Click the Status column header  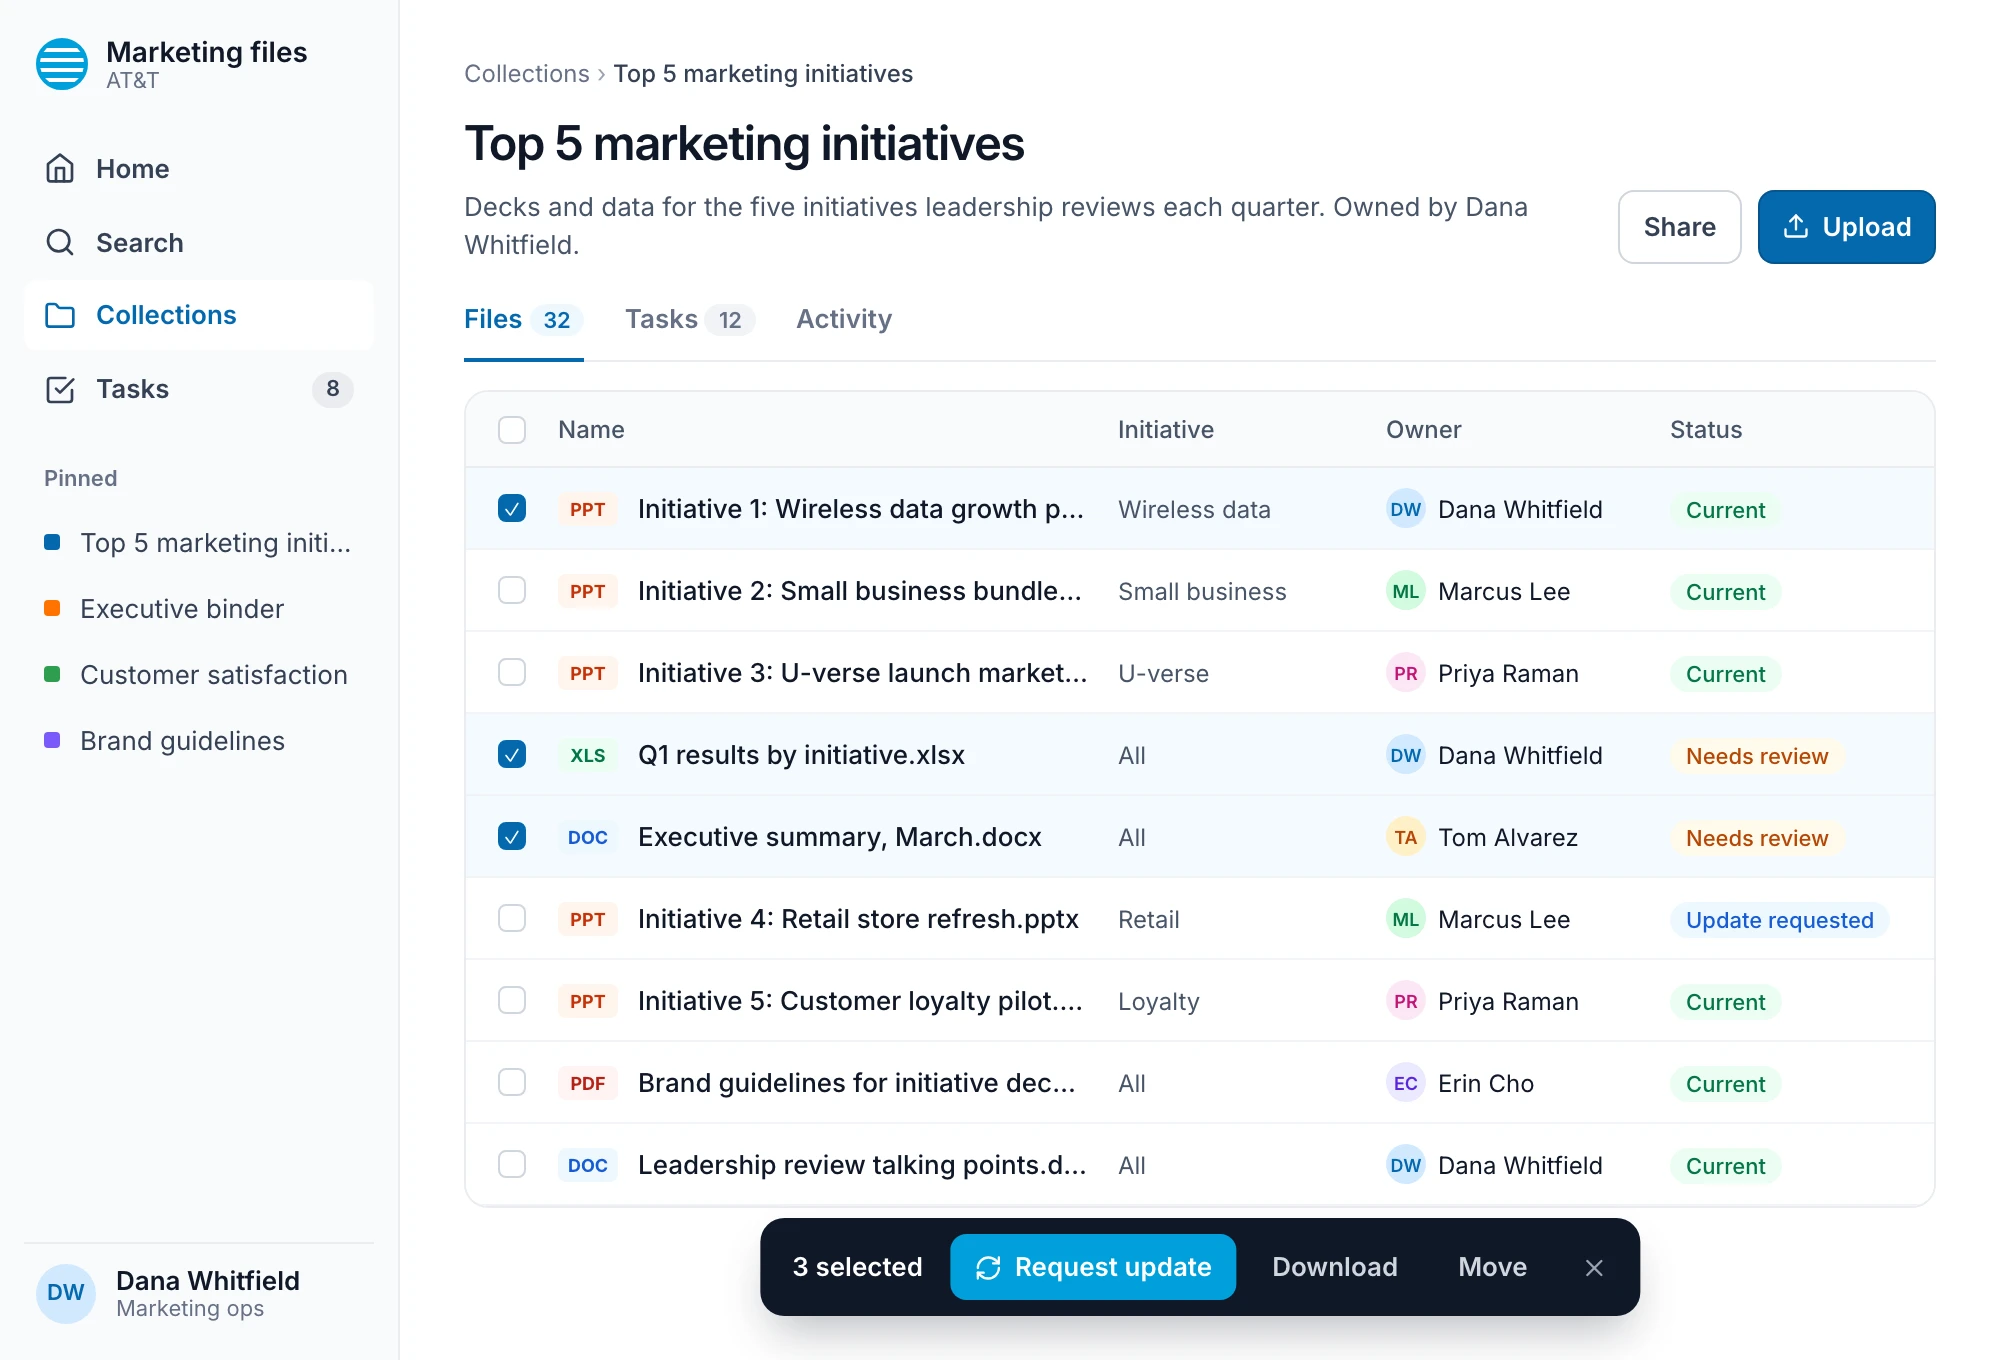(x=1706, y=430)
